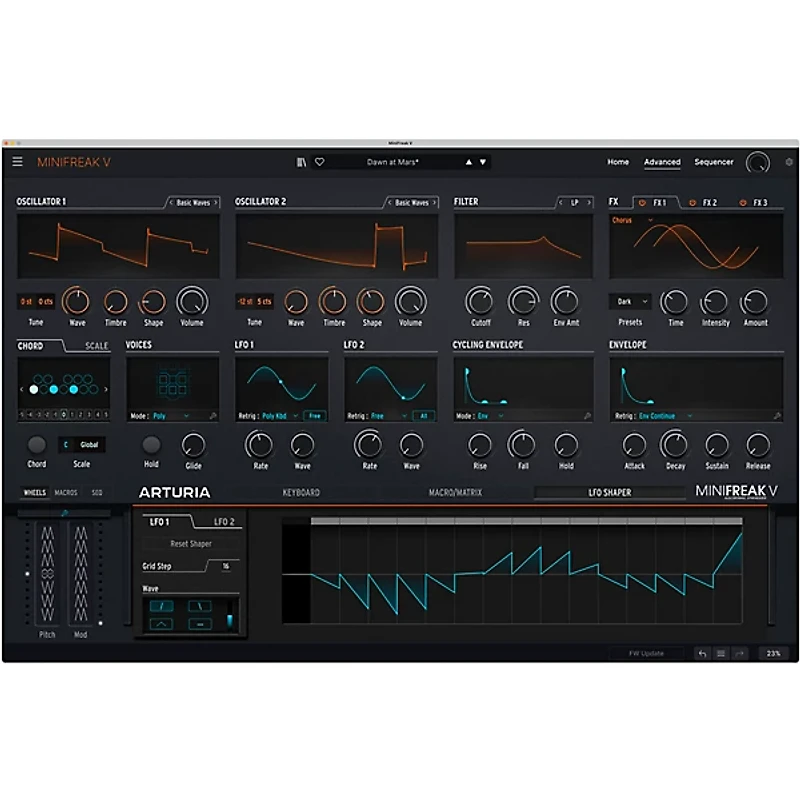Select the FX 2 tab

pyautogui.click(x=707, y=200)
